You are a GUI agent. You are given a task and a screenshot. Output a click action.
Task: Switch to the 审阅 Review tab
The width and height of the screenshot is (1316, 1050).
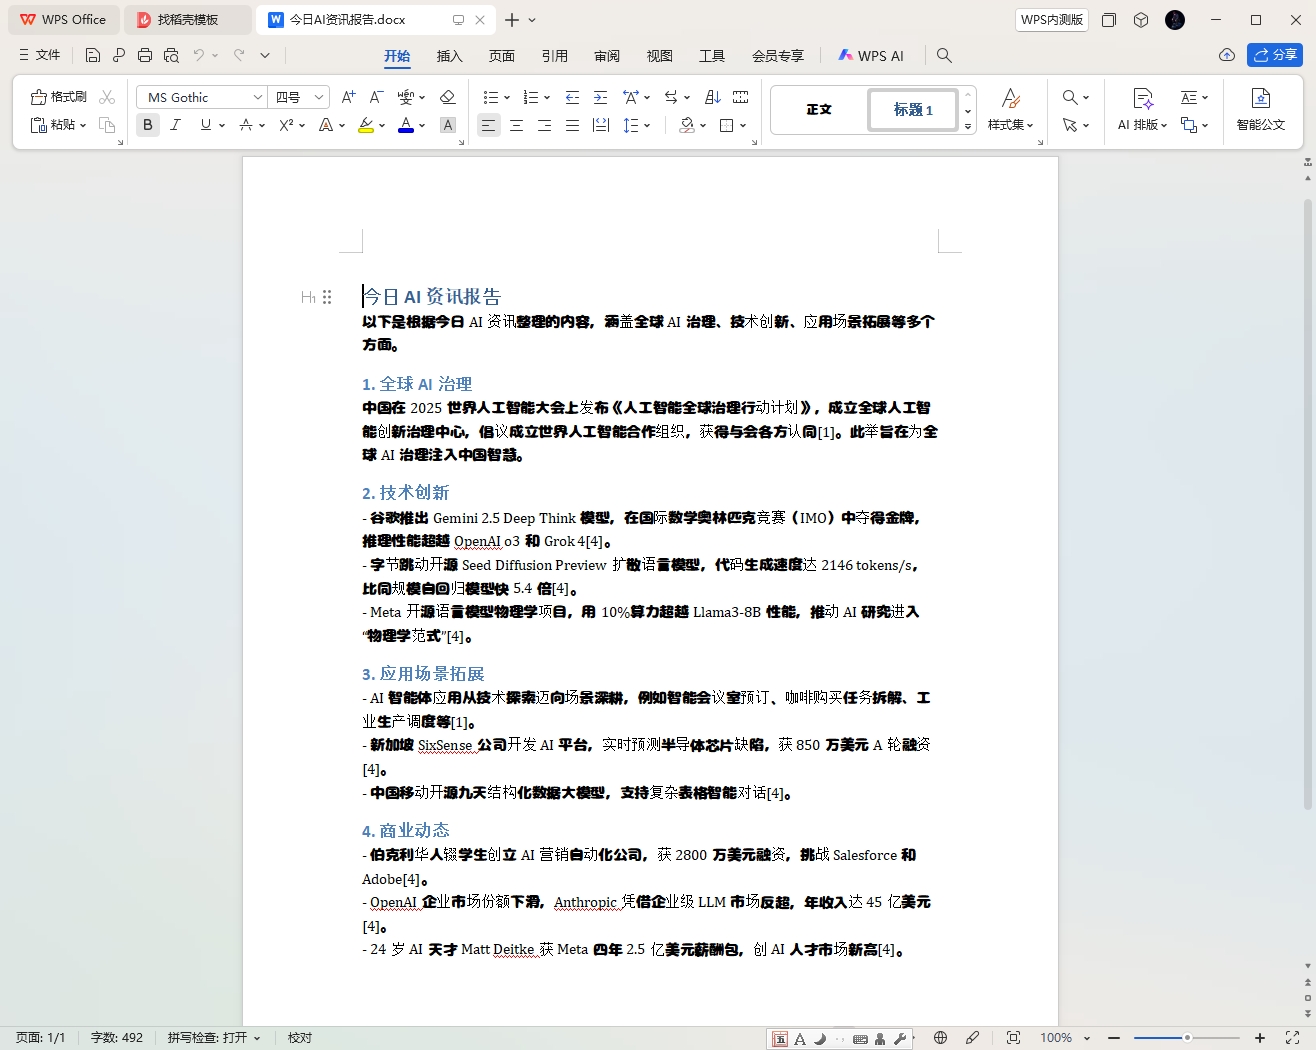pyautogui.click(x=607, y=56)
